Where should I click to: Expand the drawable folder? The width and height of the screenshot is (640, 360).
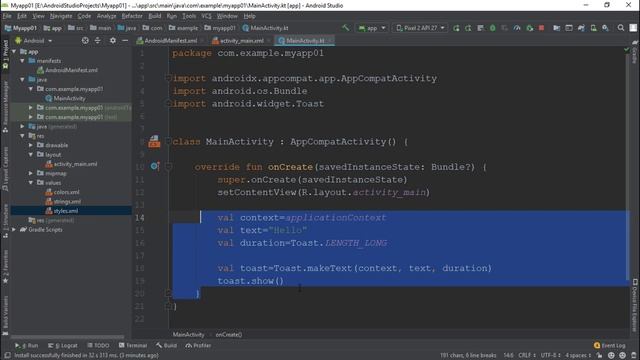(x=31, y=145)
